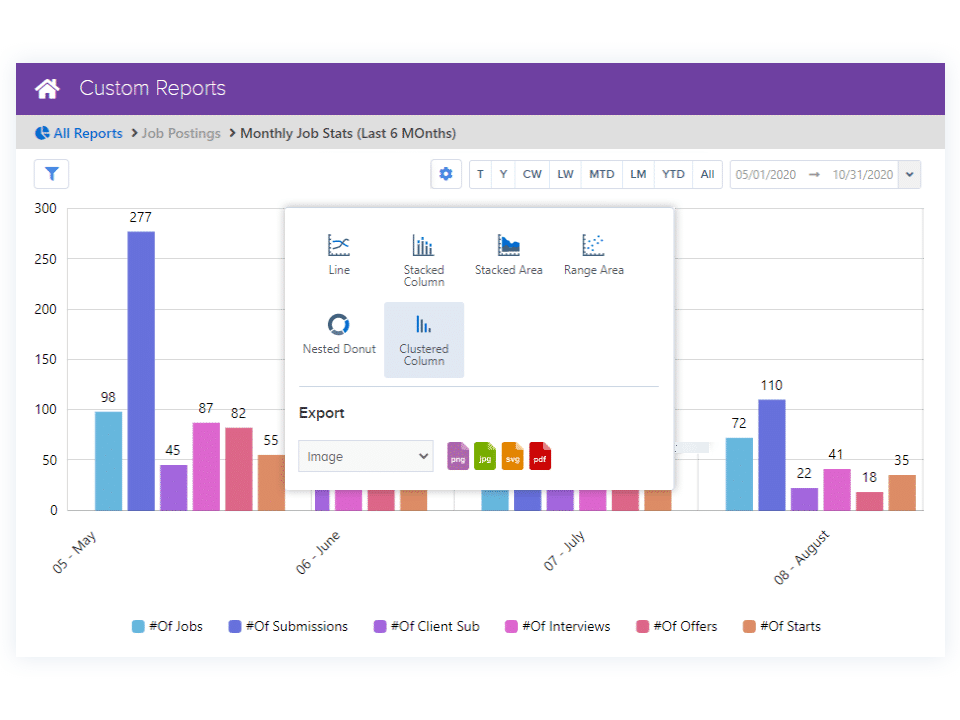Viewport: 960px width, 720px height.
Task: Export chart as PNG
Action: pyautogui.click(x=458, y=456)
